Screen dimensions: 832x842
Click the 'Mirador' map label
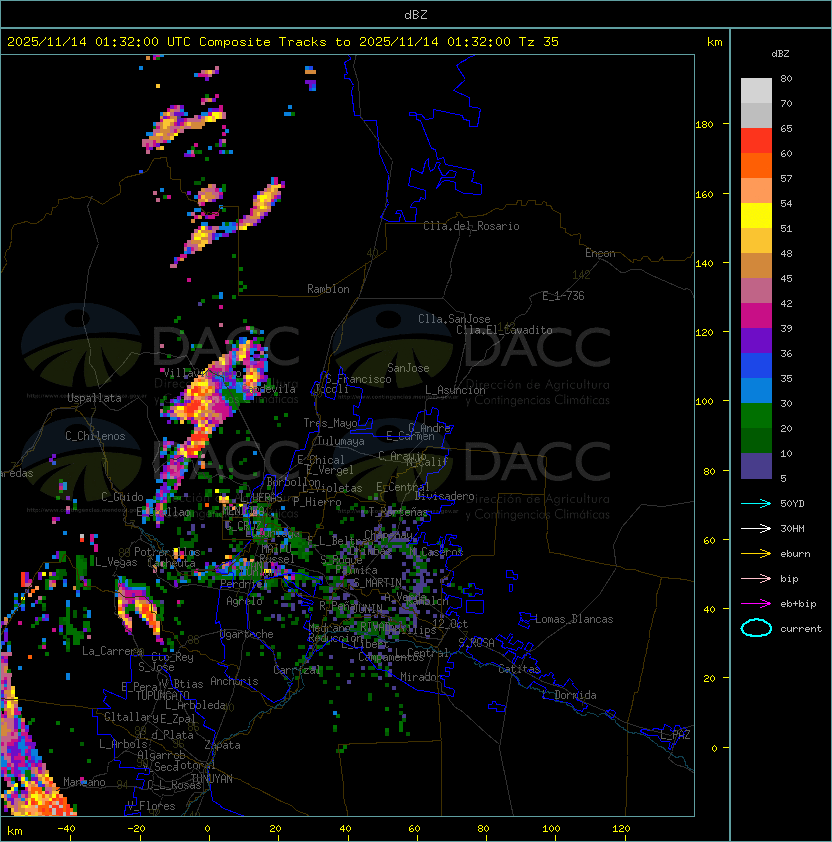point(422,677)
